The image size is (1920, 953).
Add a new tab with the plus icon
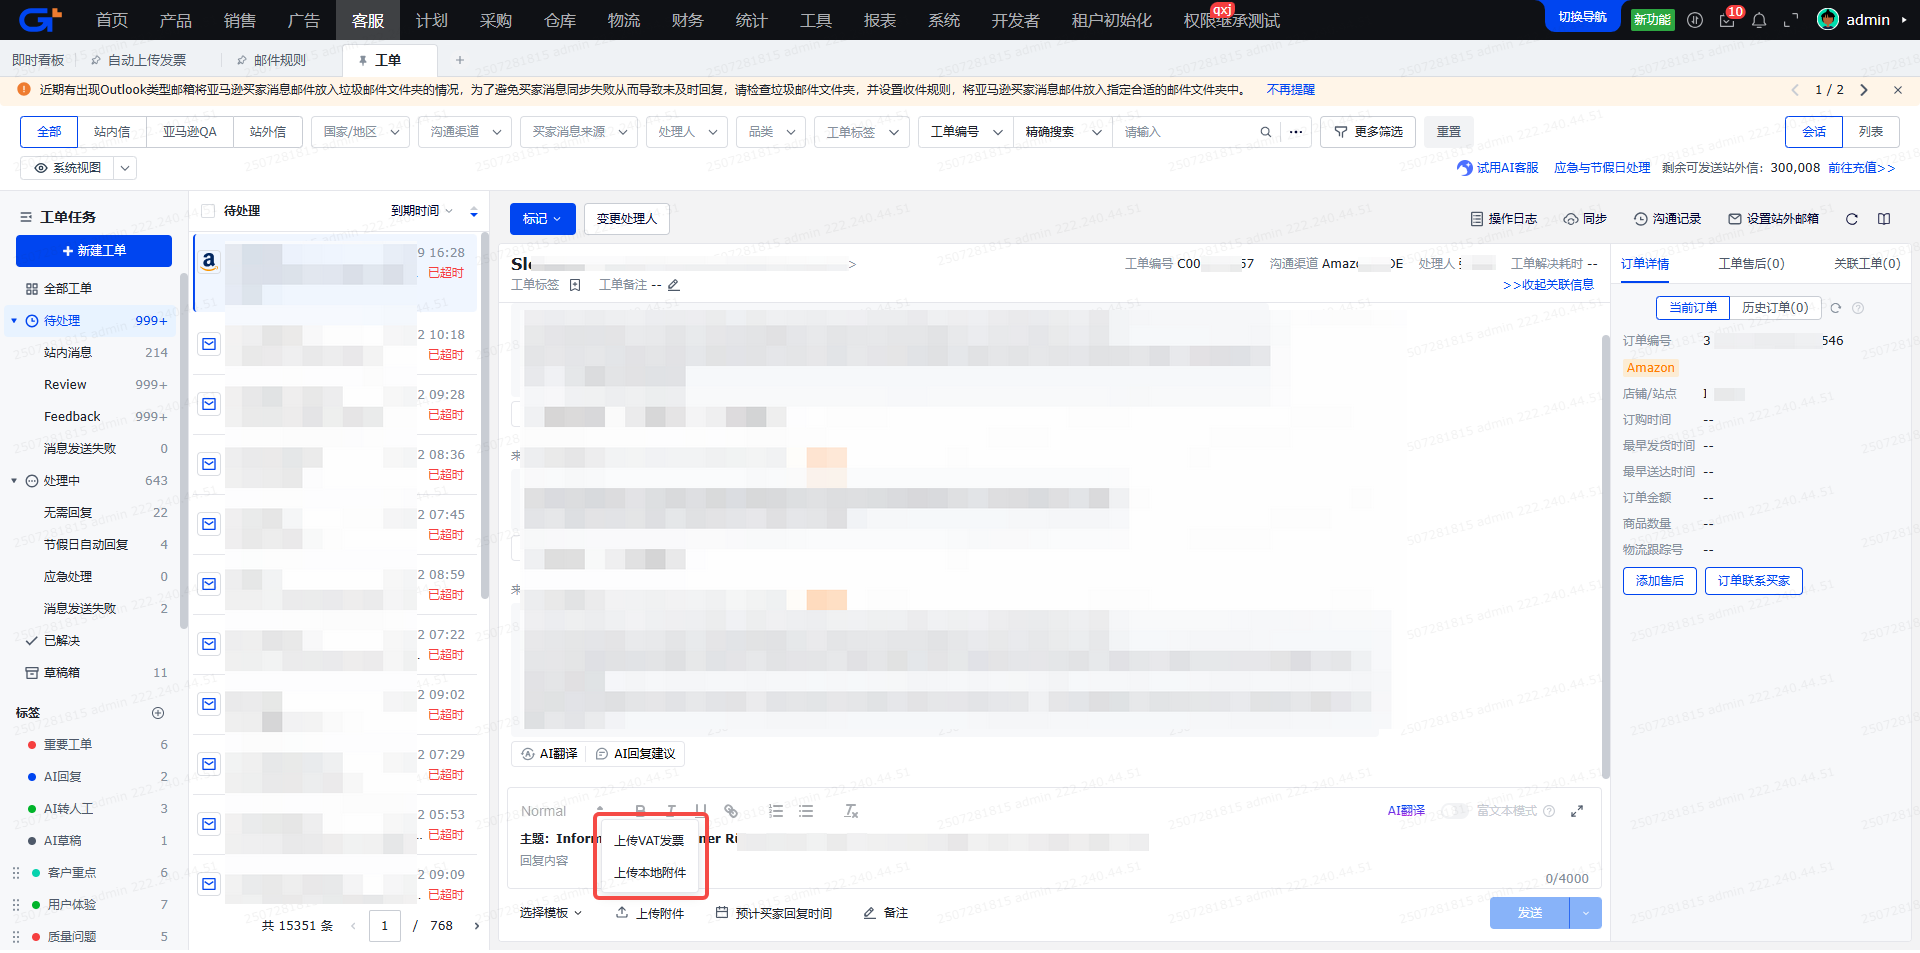click(x=460, y=60)
